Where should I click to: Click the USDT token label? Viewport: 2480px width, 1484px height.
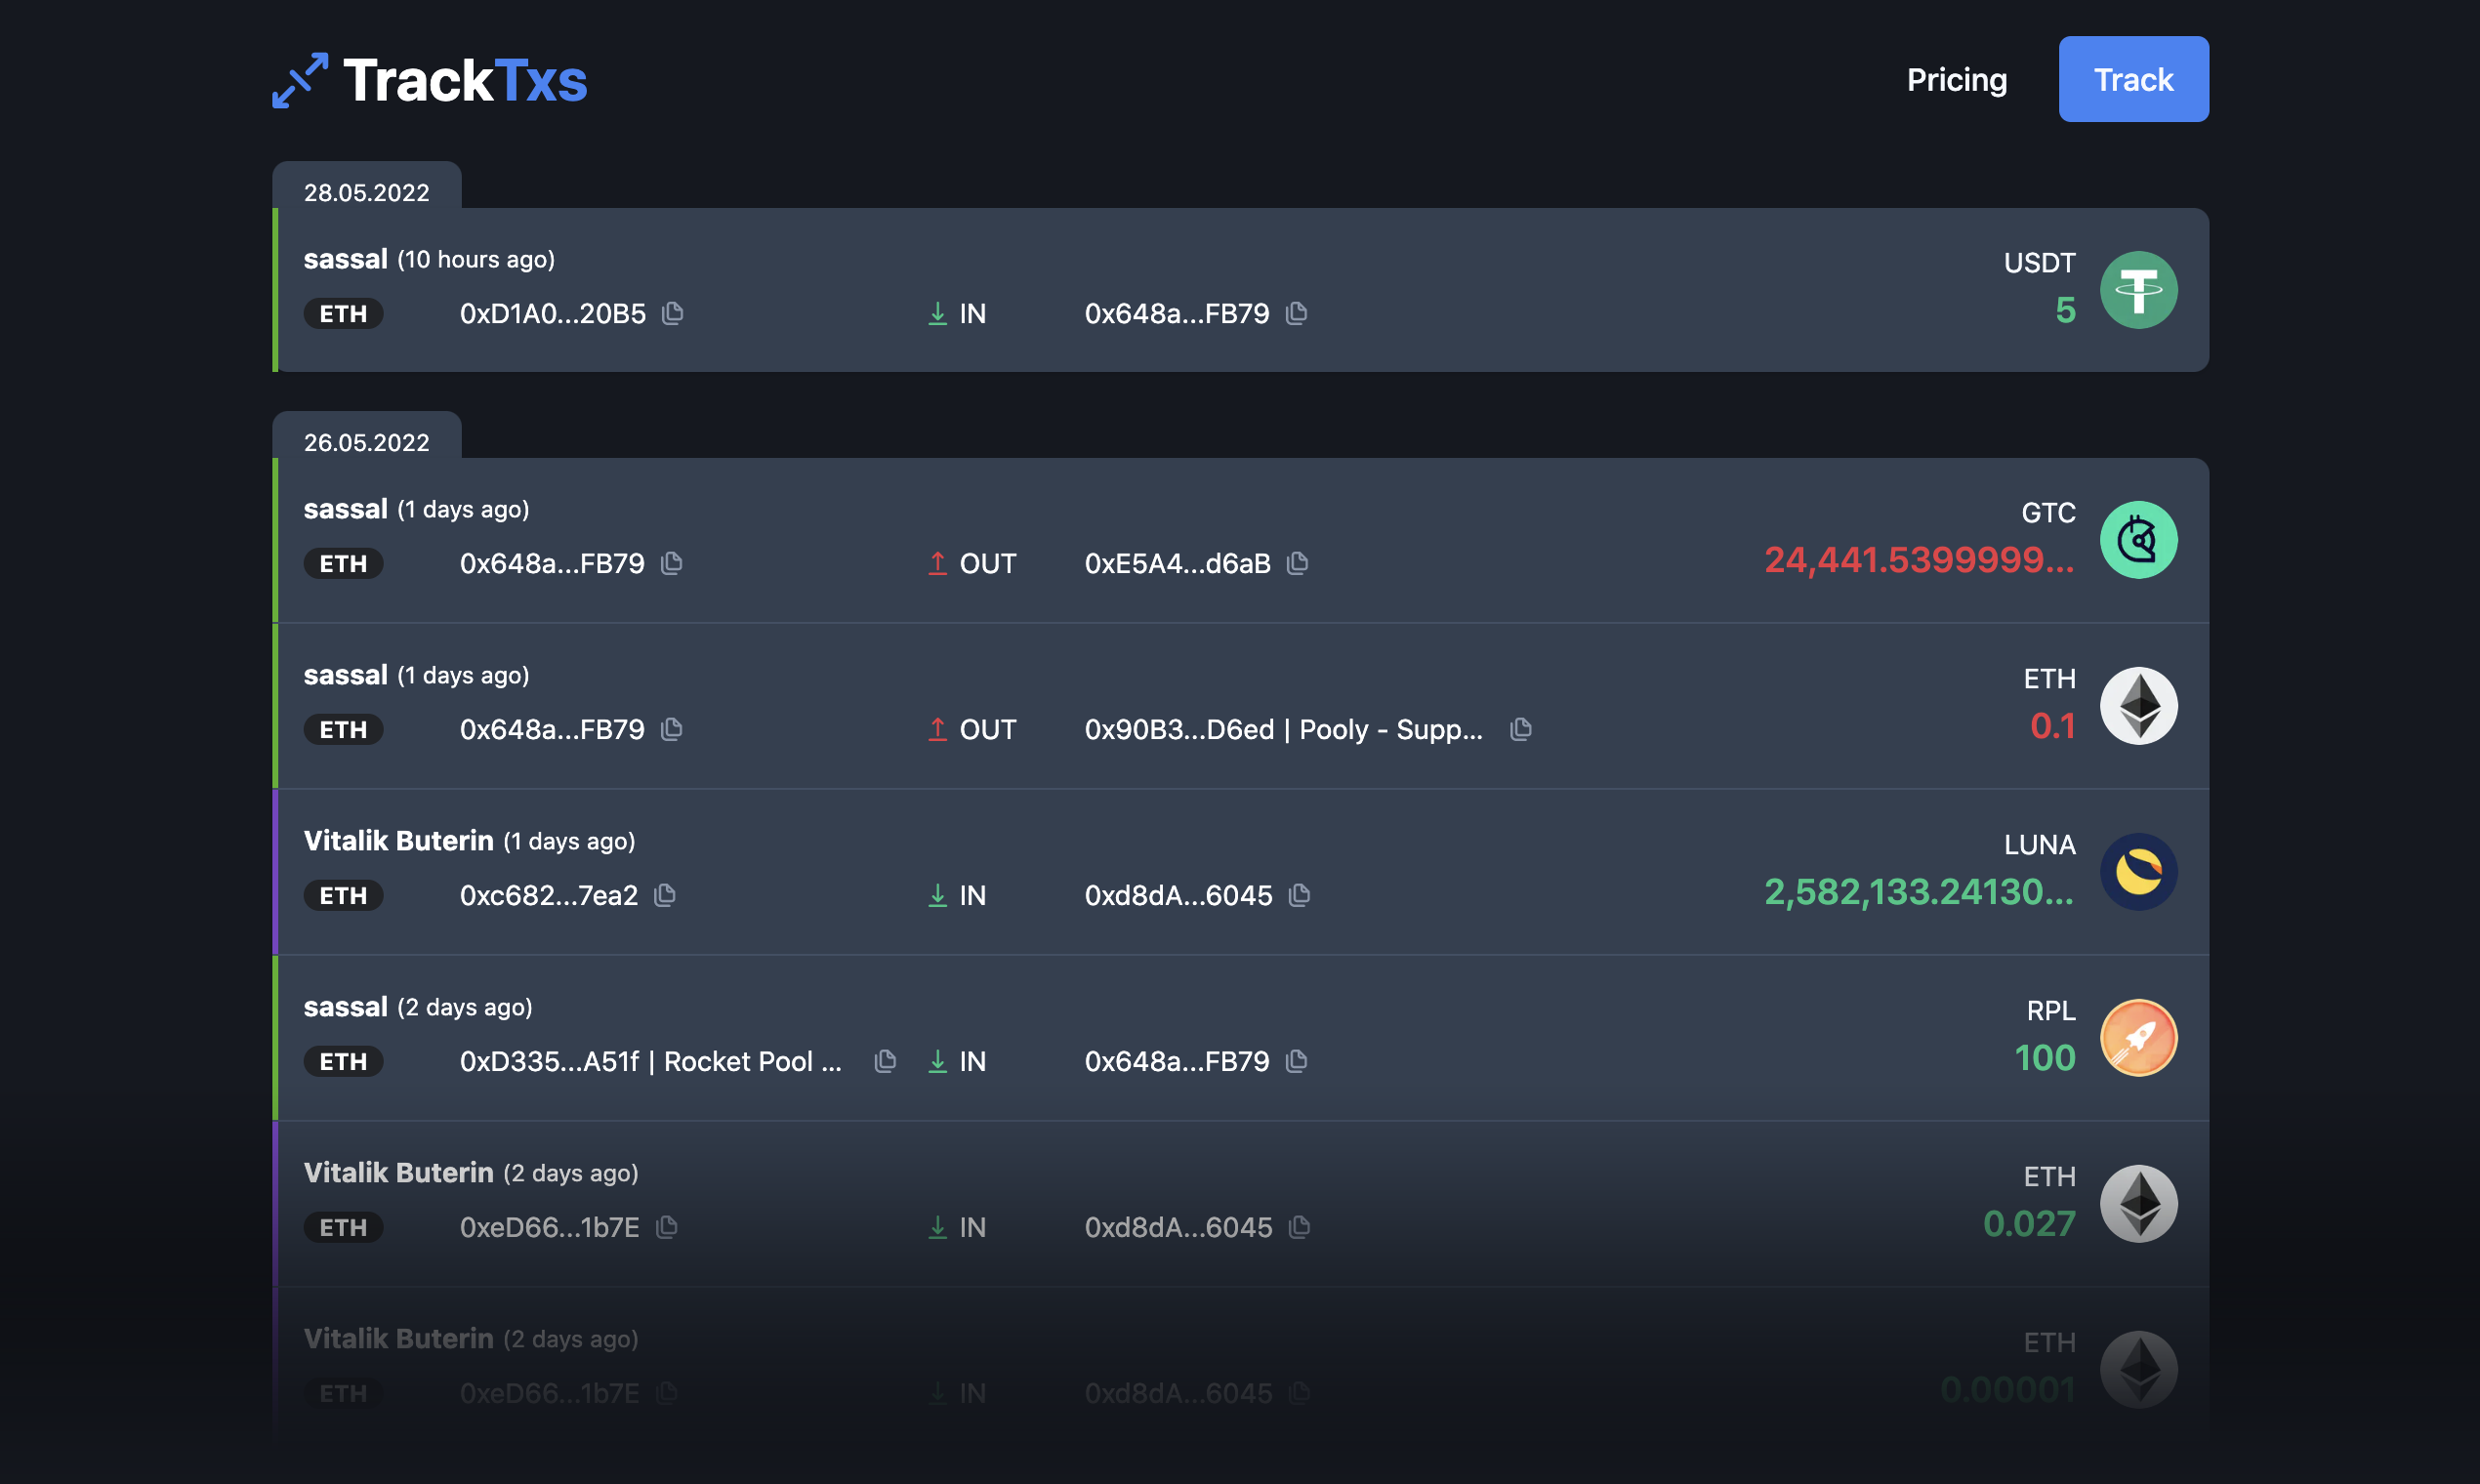(2039, 263)
